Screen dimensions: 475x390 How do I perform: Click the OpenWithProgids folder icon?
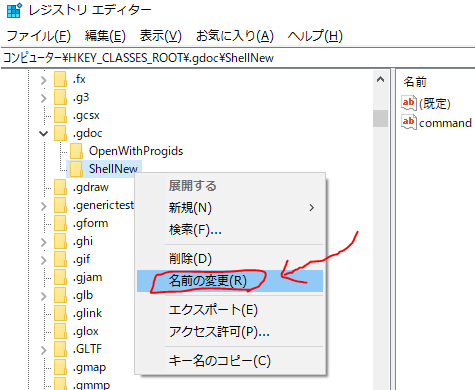click(x=77, y=151)
